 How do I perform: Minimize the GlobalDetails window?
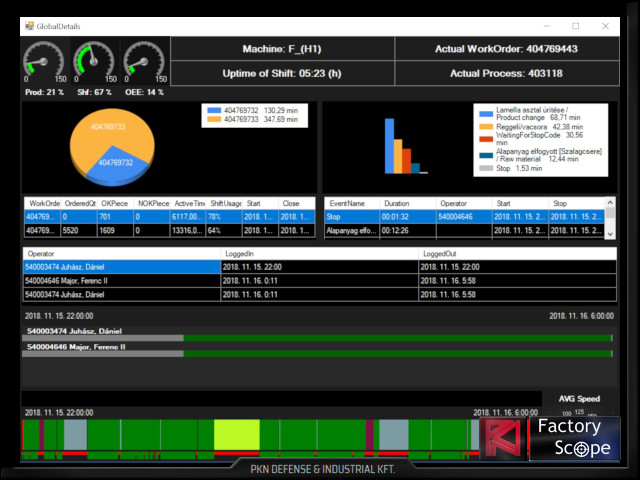[547, 26]
